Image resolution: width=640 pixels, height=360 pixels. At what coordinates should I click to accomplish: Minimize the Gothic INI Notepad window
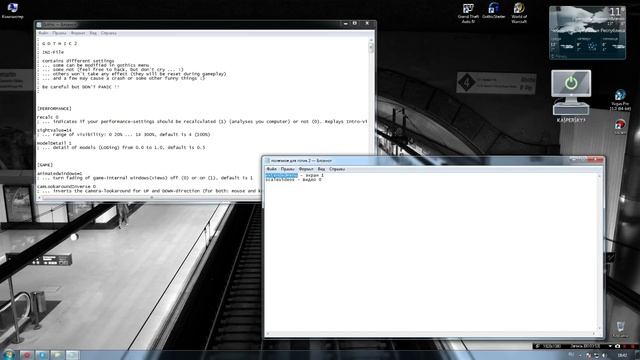click(345, 24)
